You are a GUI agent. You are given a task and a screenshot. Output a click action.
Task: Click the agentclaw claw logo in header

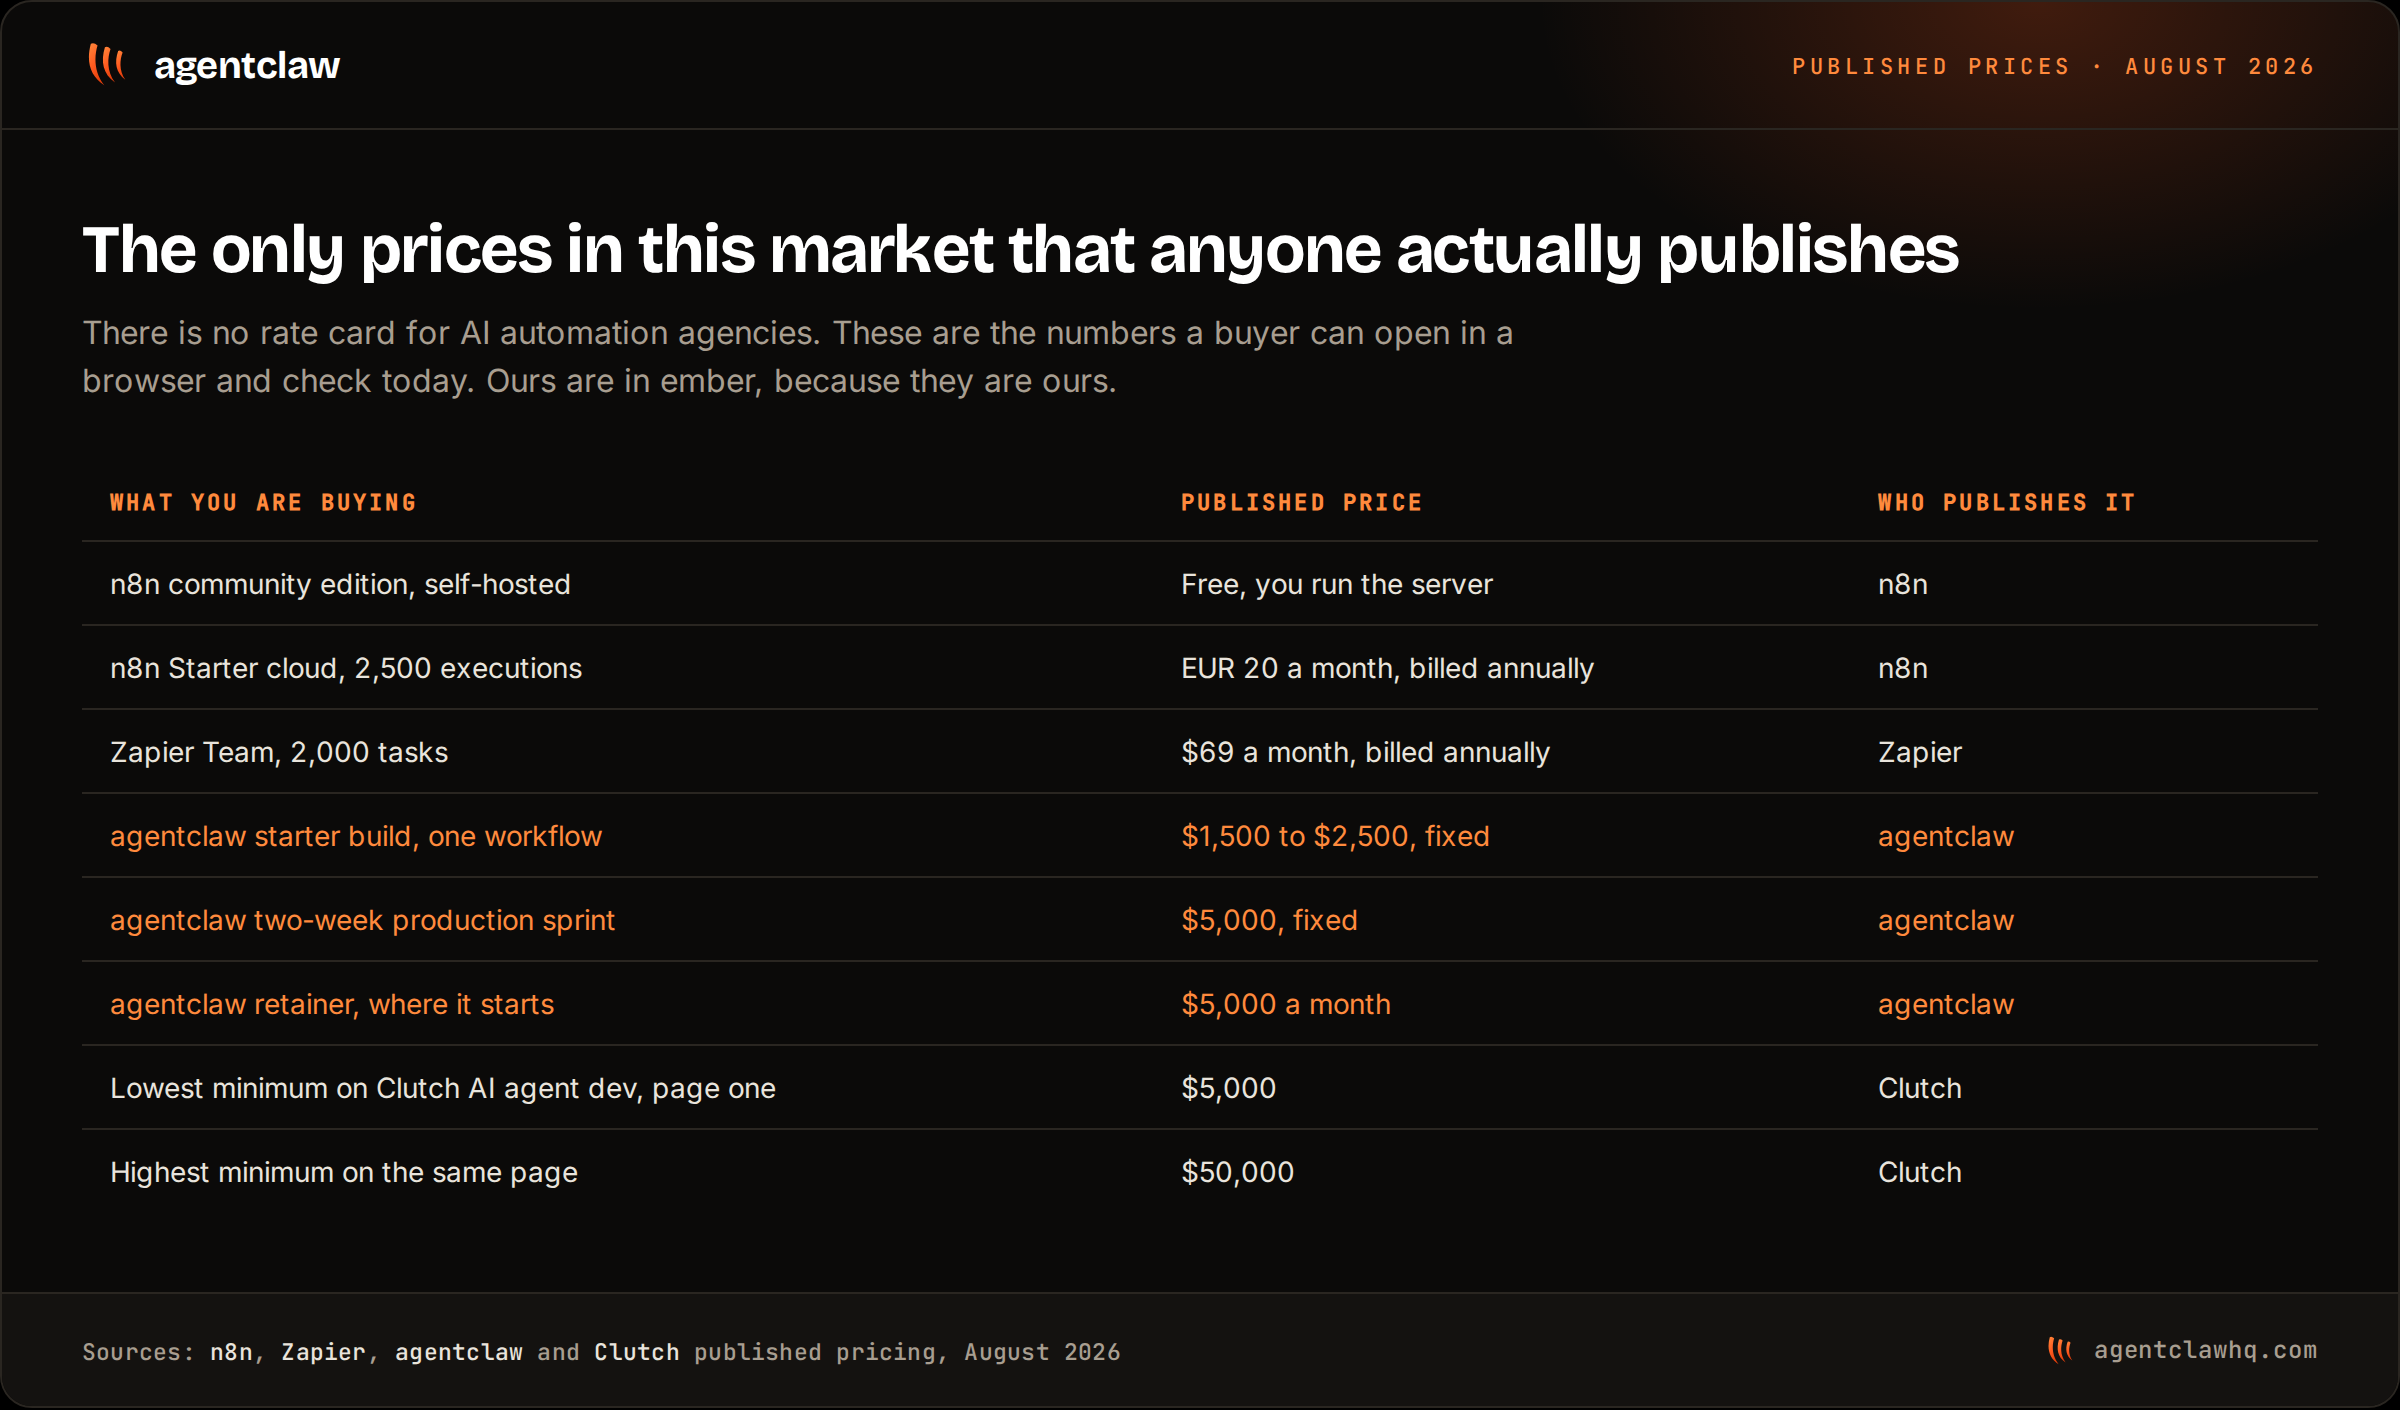[x=106, y=64]
